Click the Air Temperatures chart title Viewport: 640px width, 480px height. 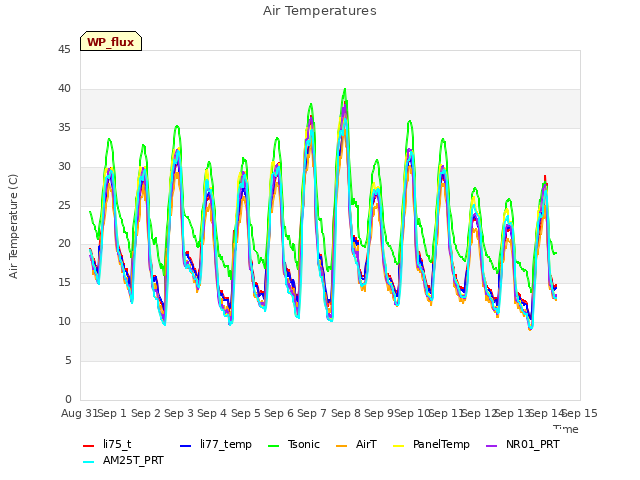coord(320,11)
